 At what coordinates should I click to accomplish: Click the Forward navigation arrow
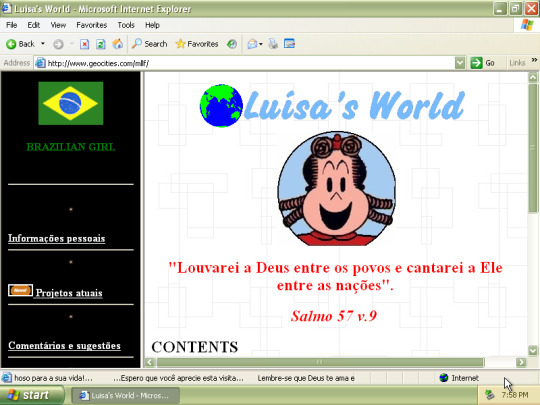58,44
